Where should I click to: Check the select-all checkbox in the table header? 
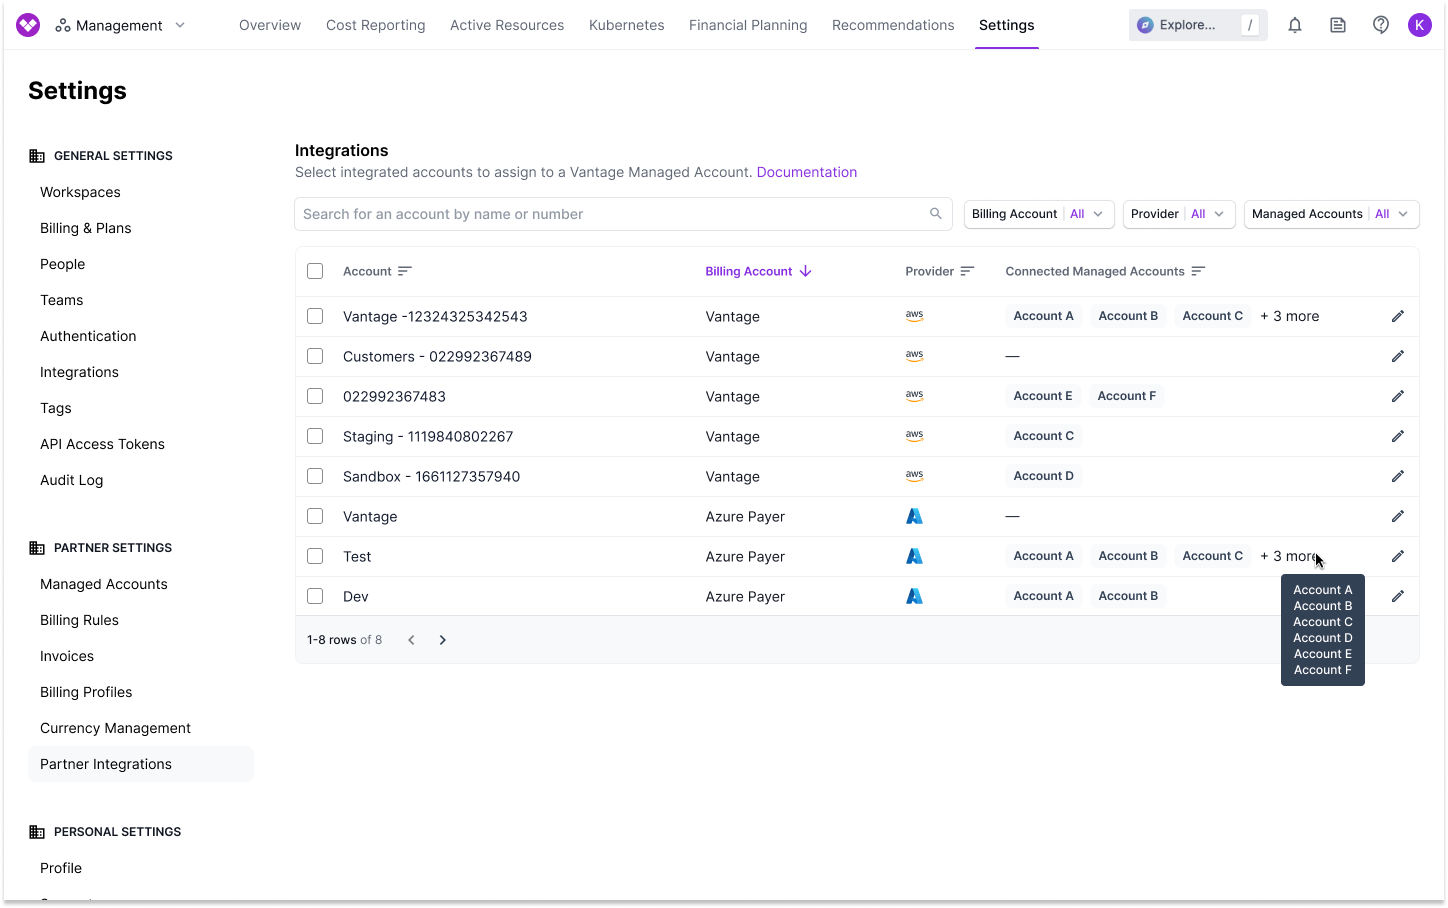[x=315, y=270]
